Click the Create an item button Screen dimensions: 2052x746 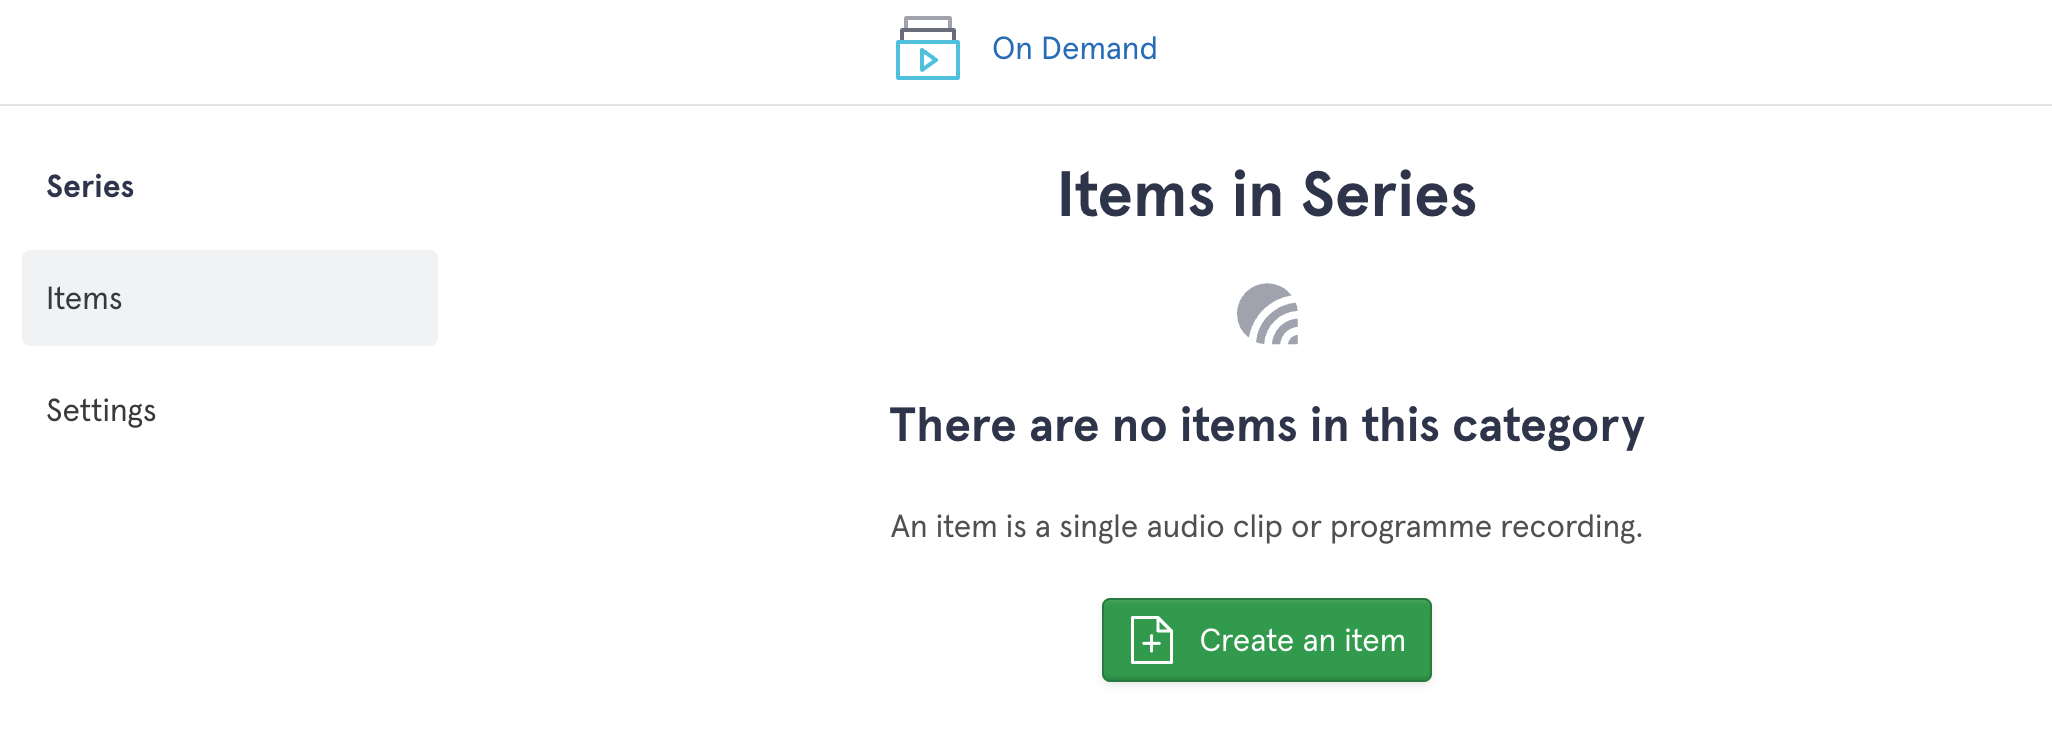point(1267,640)
